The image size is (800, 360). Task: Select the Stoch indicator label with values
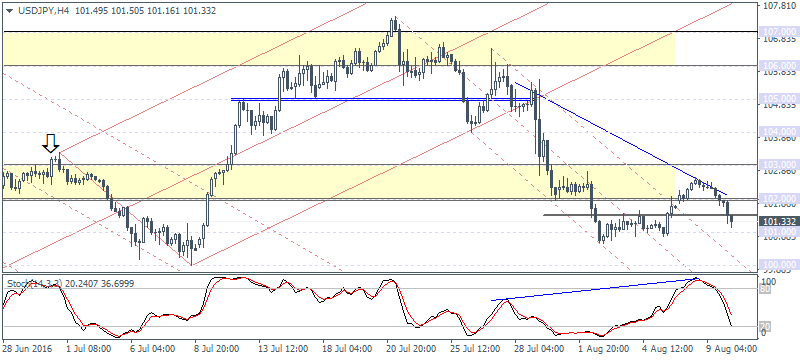pyautogui.click(x=69, y=283)
